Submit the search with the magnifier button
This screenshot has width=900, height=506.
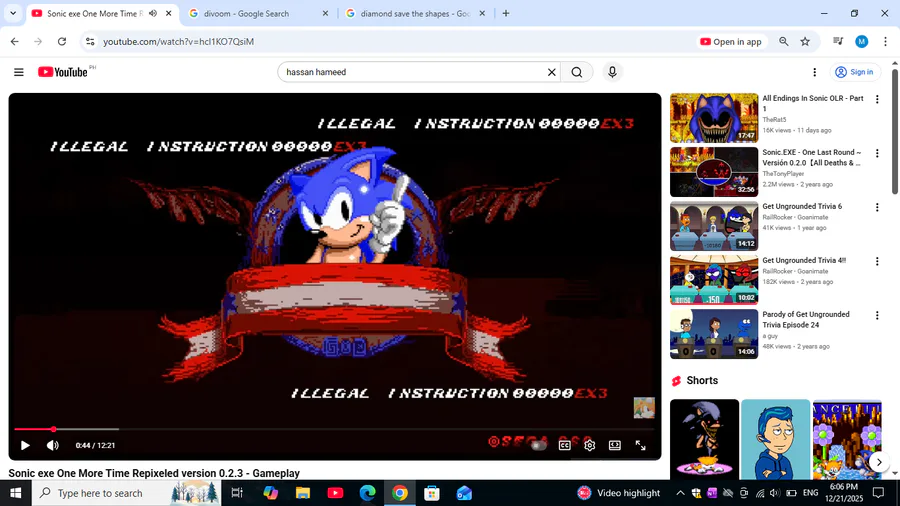[x=577, y=72]
